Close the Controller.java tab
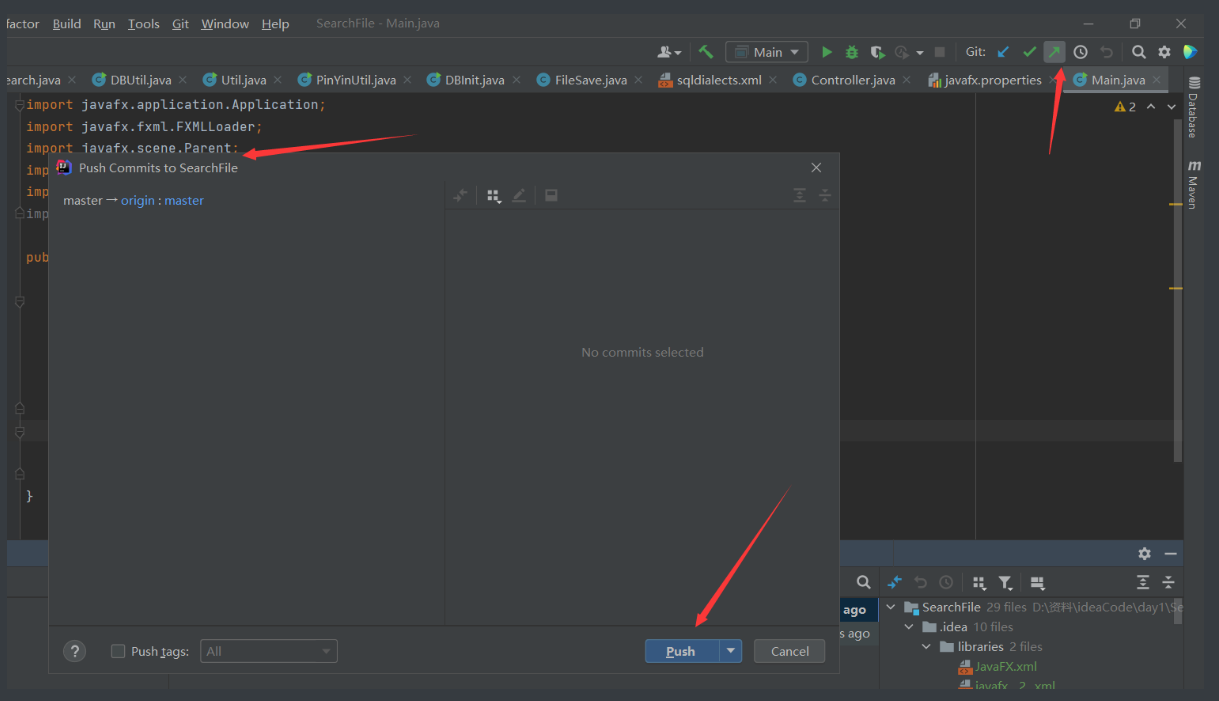The height and width of the screenshot is (701, 1219). coord(906,80)
